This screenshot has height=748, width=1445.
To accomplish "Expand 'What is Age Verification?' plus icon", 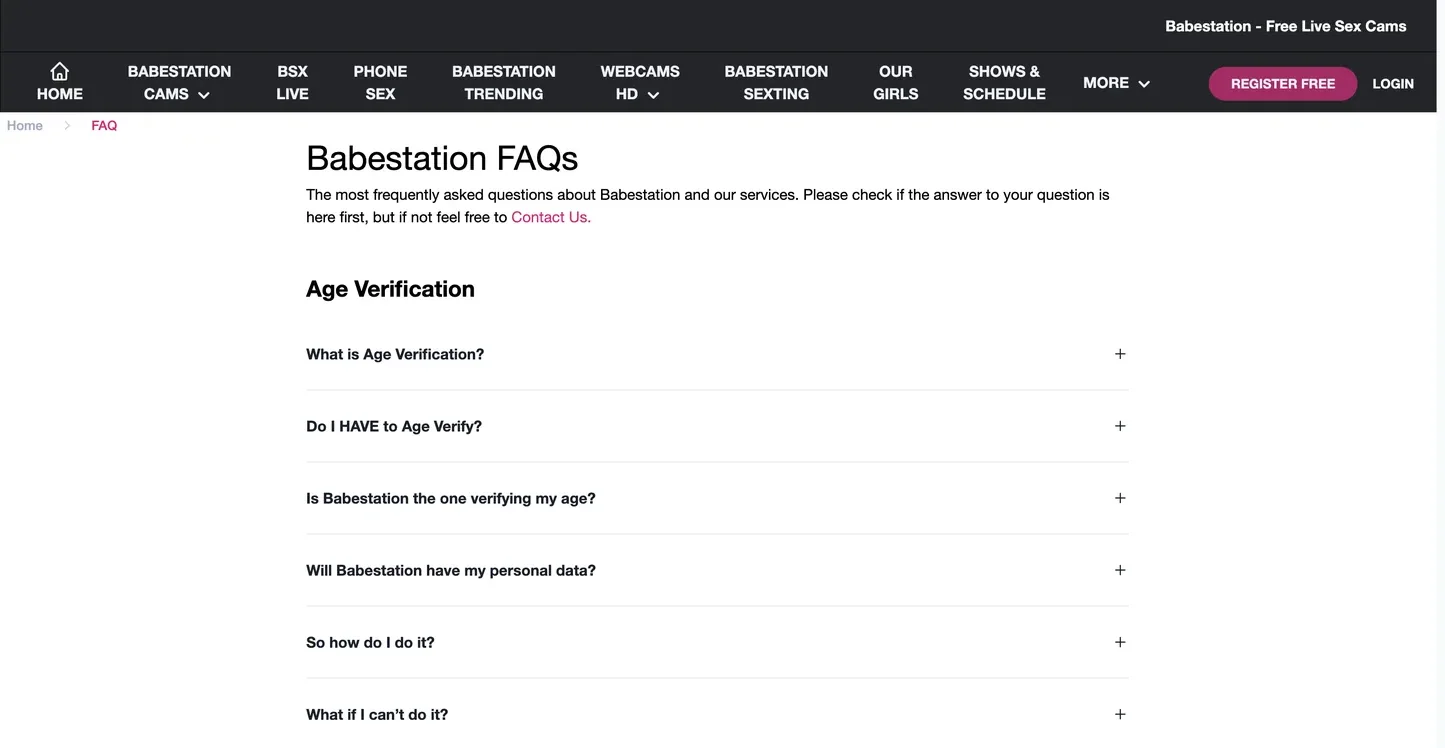I will click(1120, 354).
